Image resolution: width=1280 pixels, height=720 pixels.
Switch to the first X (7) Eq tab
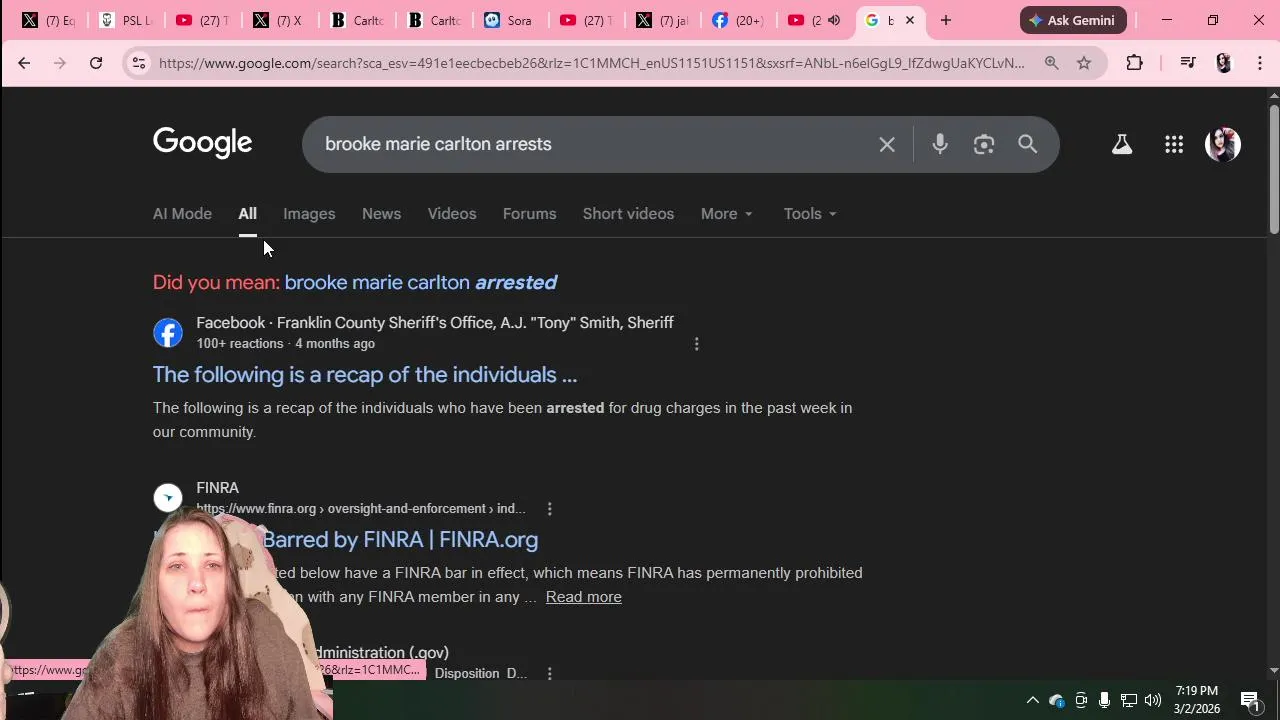(48, 20)
